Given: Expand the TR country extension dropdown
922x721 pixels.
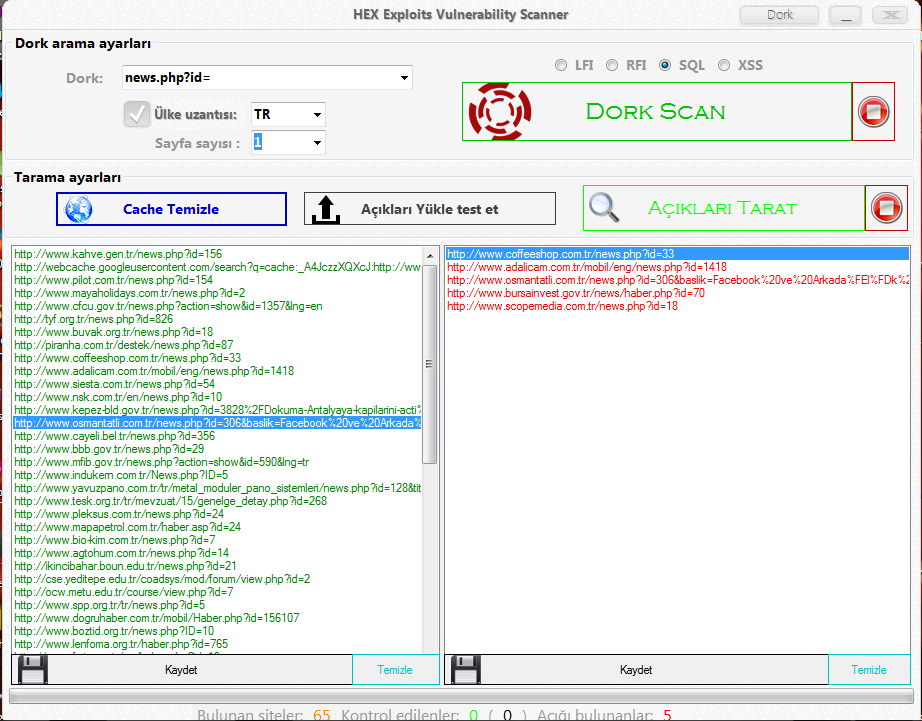Looking at the screenshot, I should [317, 115].
